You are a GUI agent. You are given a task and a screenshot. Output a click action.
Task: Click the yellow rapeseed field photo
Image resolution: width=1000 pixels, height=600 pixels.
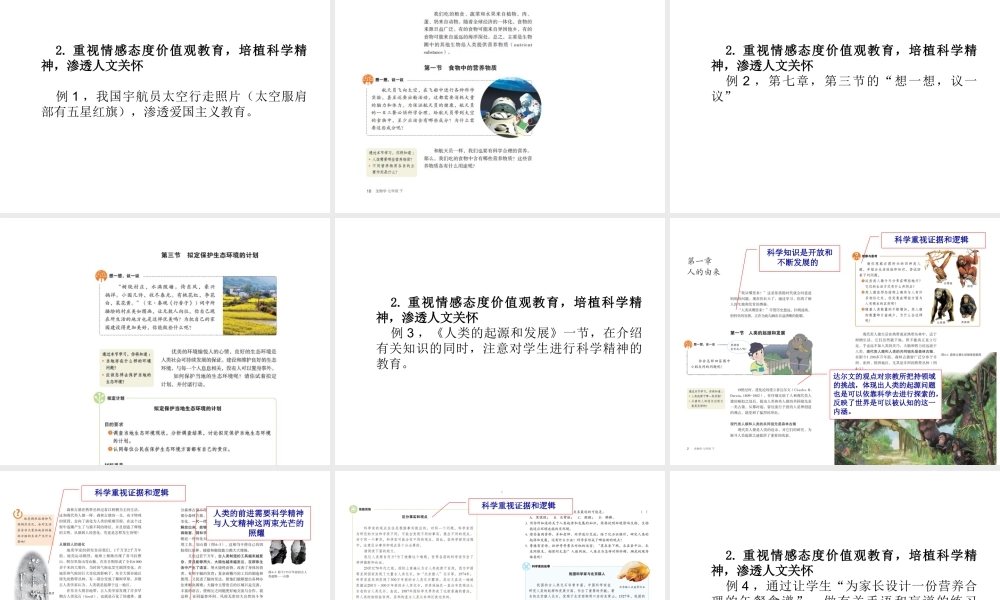click(249, 305)
